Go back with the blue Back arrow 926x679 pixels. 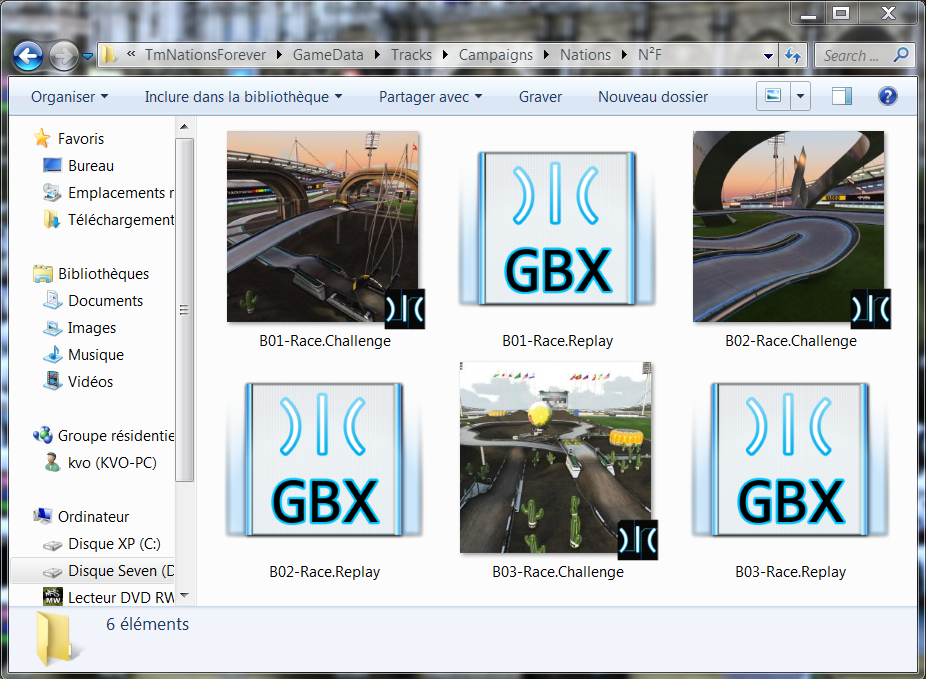pos(28,56)
